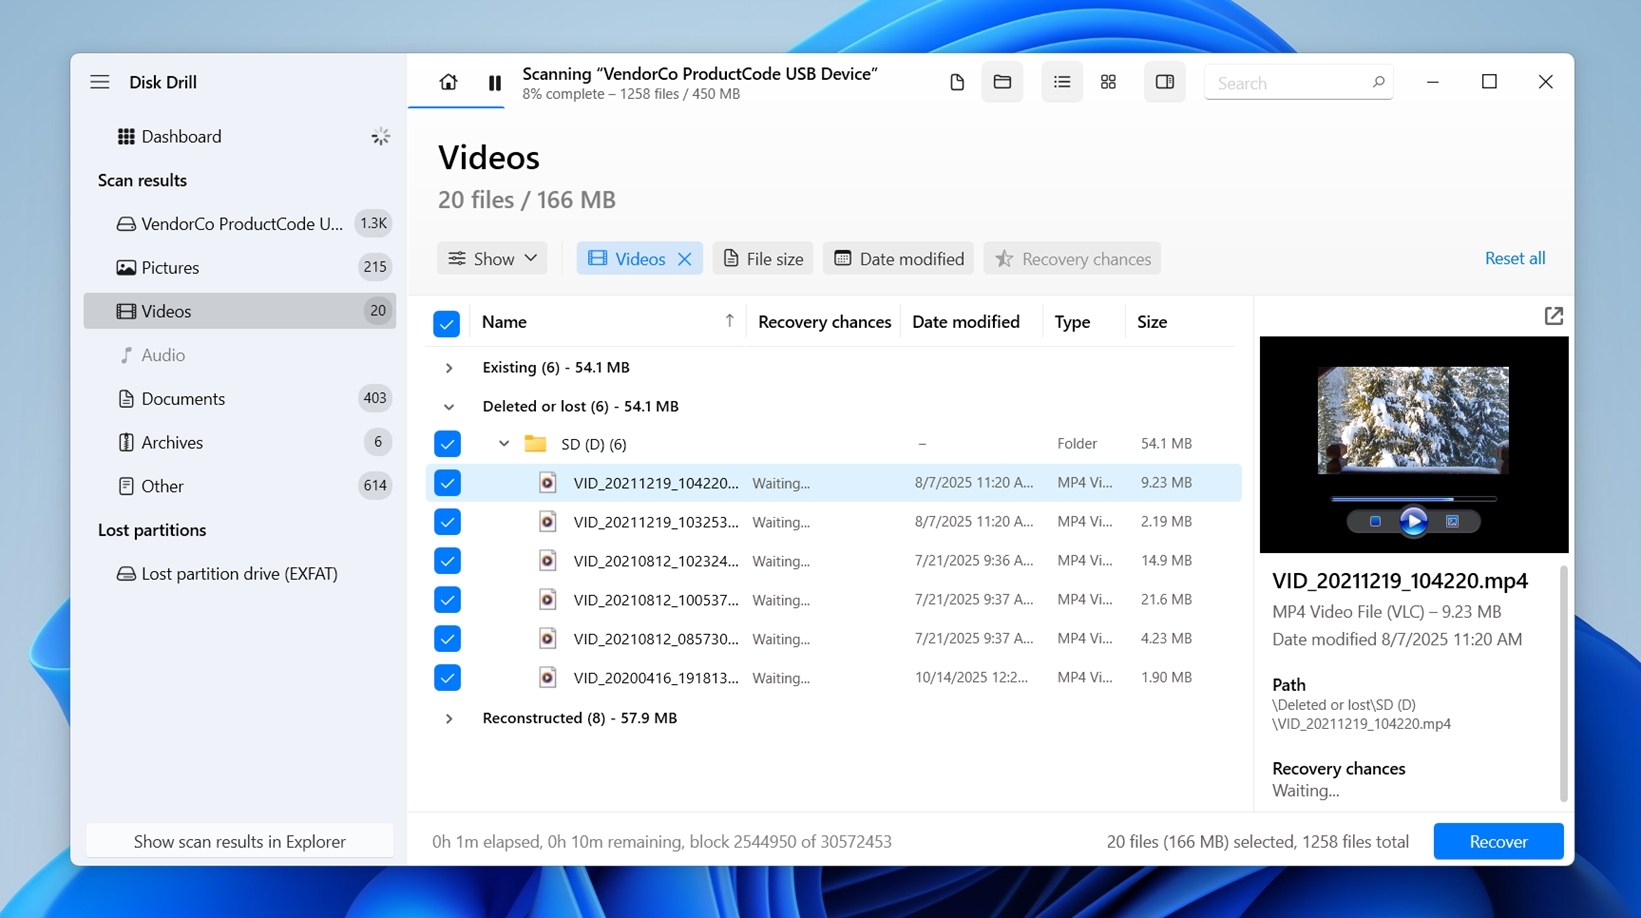1641x918 pixels.
Task: Select Pictures in the Scan results sidebar
Action: 172,267
